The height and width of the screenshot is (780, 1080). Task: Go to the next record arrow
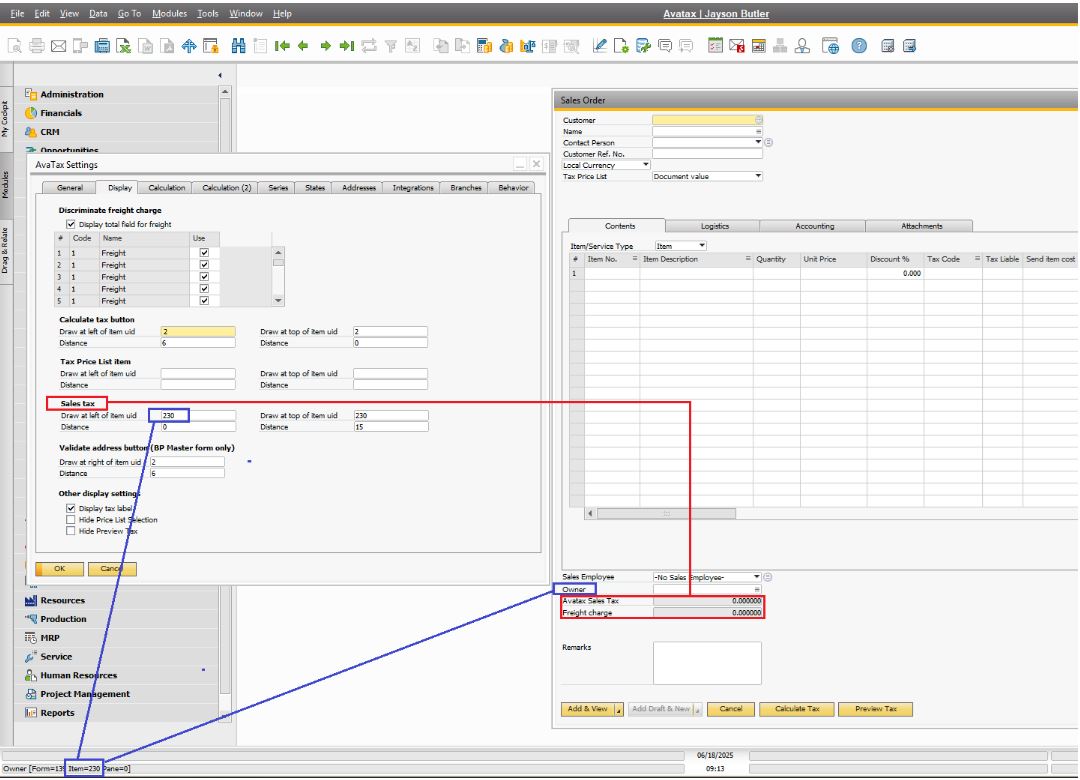(325, 46)
